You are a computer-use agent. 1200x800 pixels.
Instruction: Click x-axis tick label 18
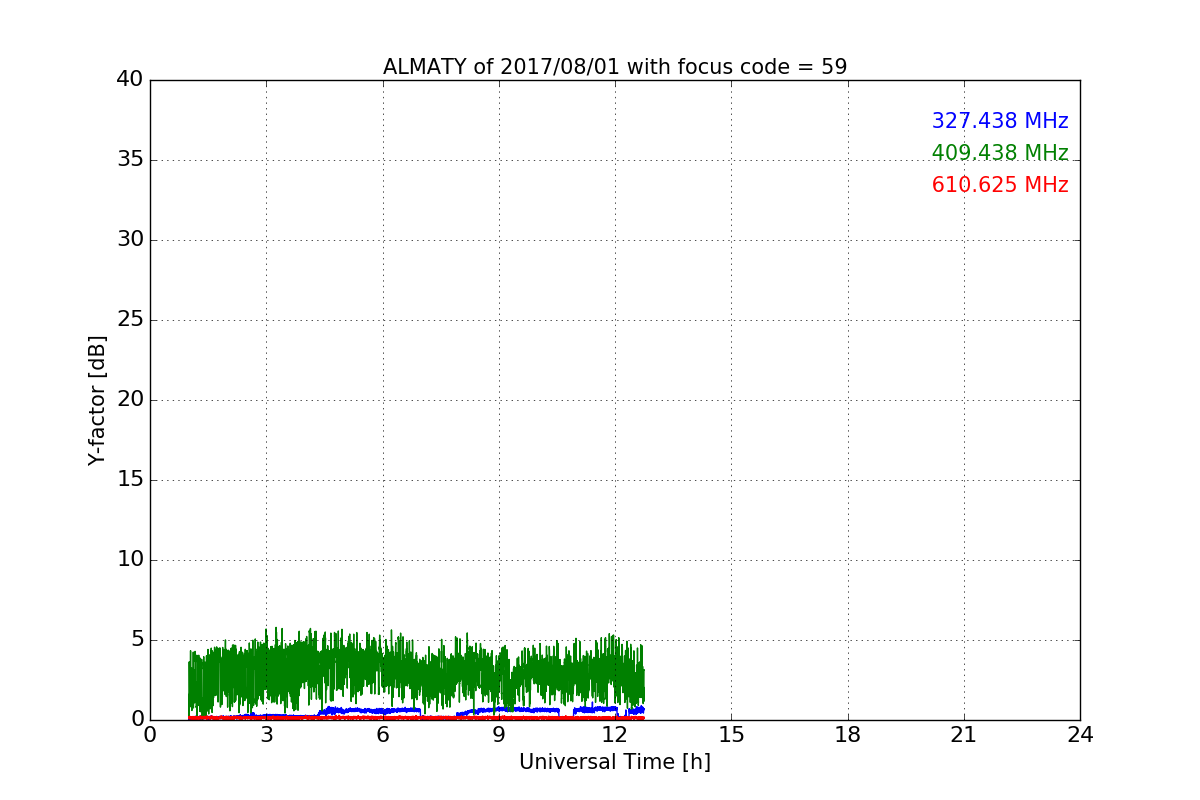(x=848, y=735)
